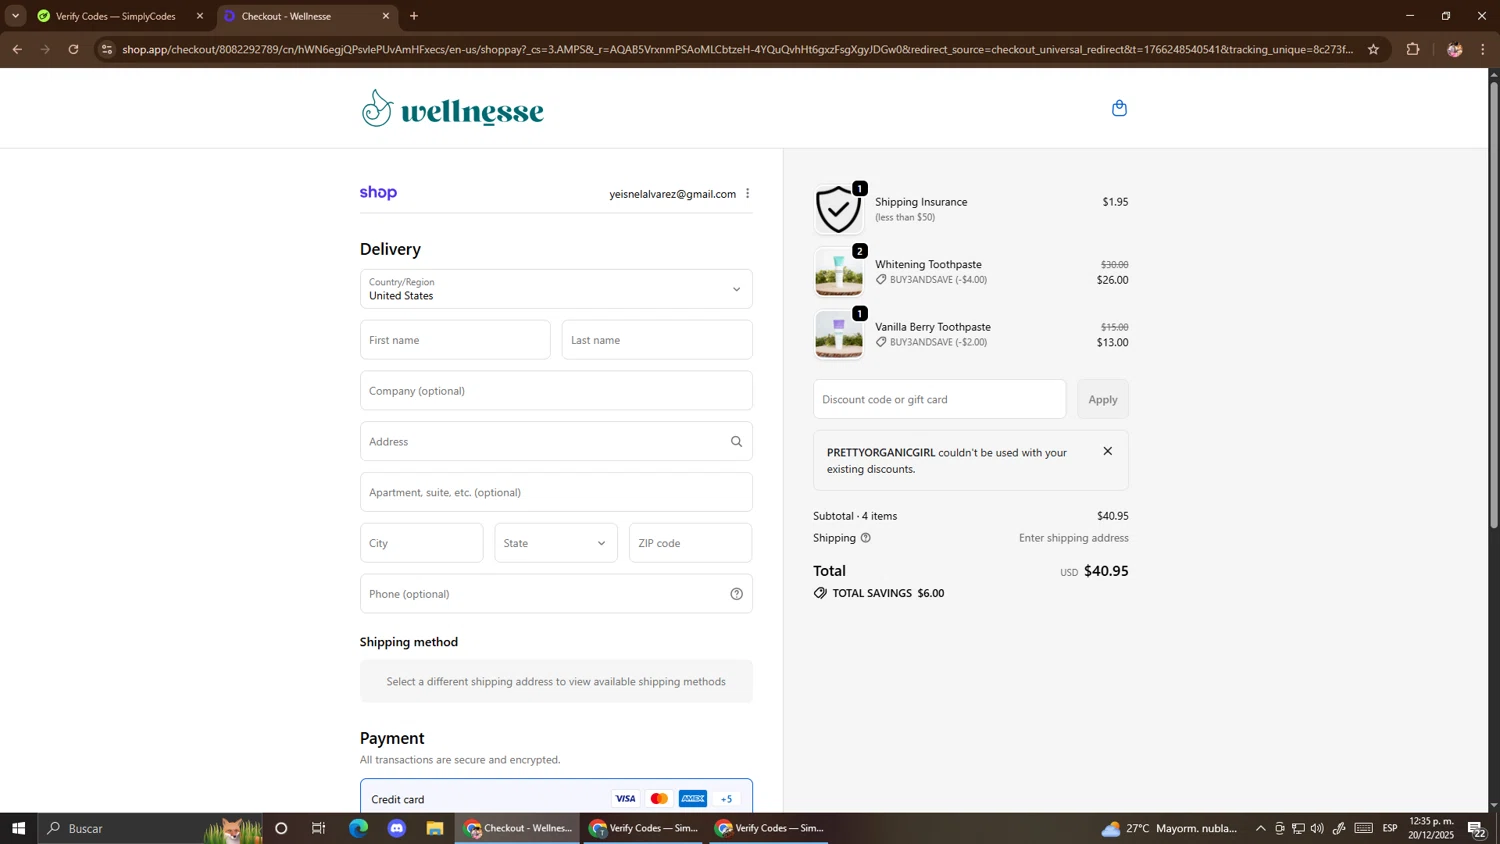Click the City field

coord(421,543)
